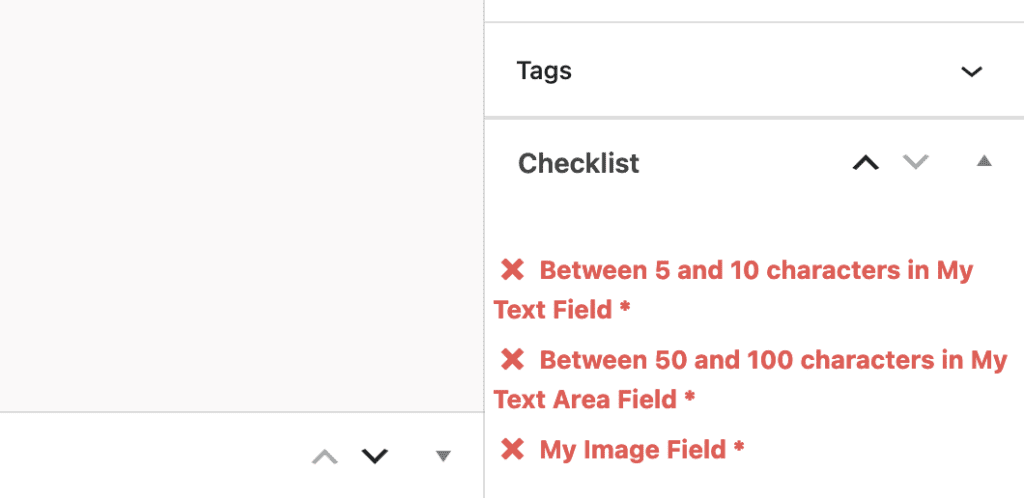The height and width of the screenshot is (498, 1024).
Task: Click the blank bottom panel header bar
Action: [x=150, y=456]
